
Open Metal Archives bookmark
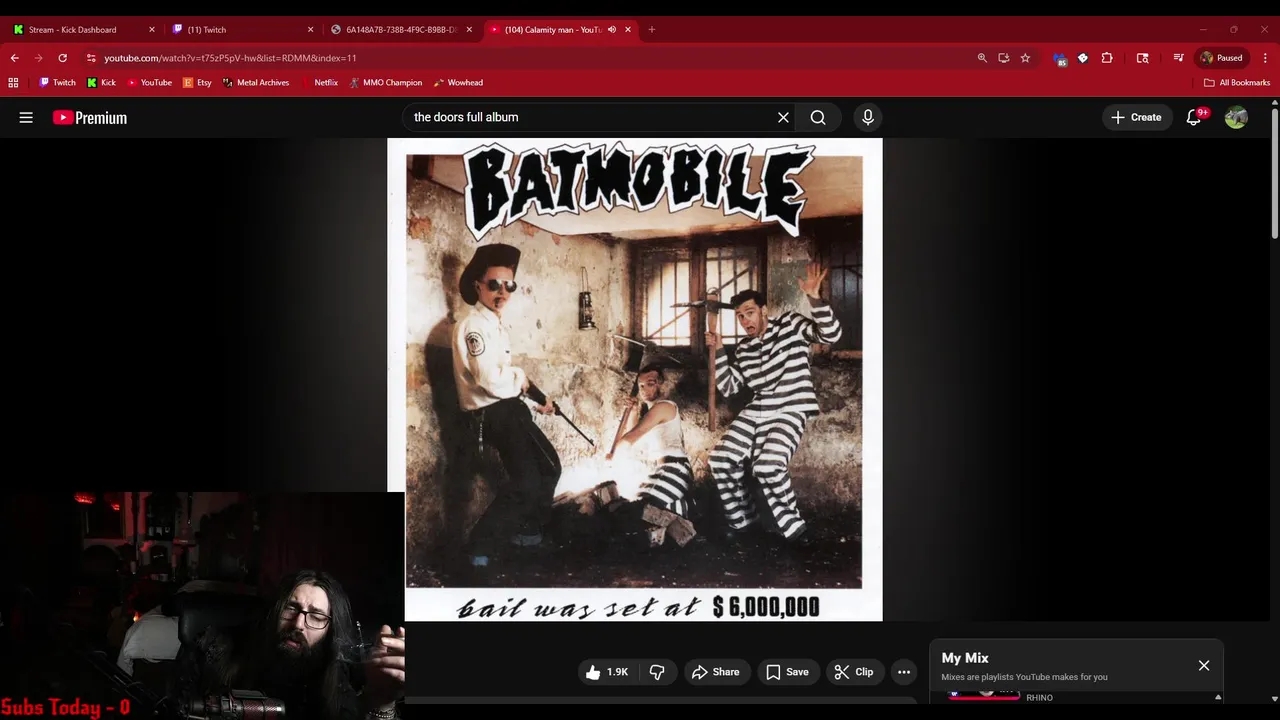pos(256,83)
